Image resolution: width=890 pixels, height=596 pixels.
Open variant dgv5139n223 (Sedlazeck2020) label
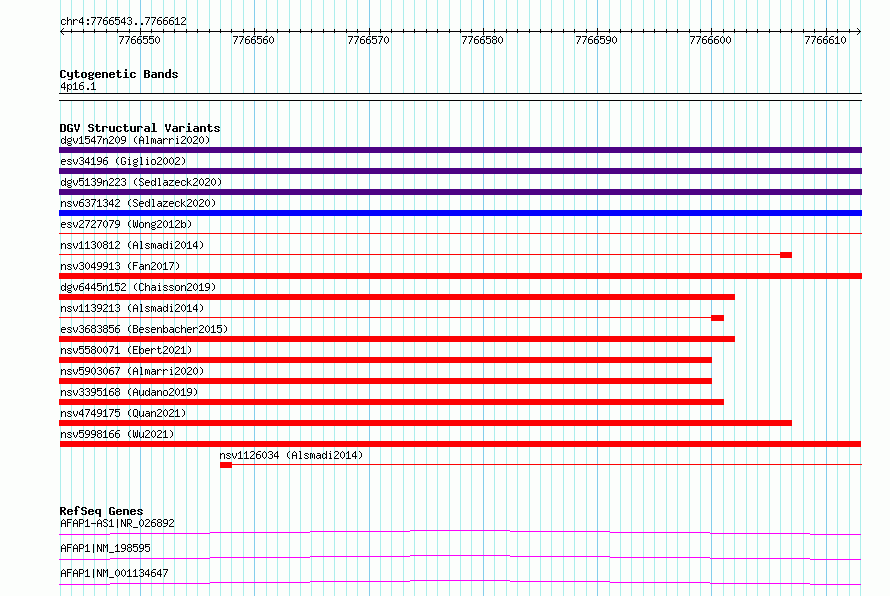coord(141,182)
